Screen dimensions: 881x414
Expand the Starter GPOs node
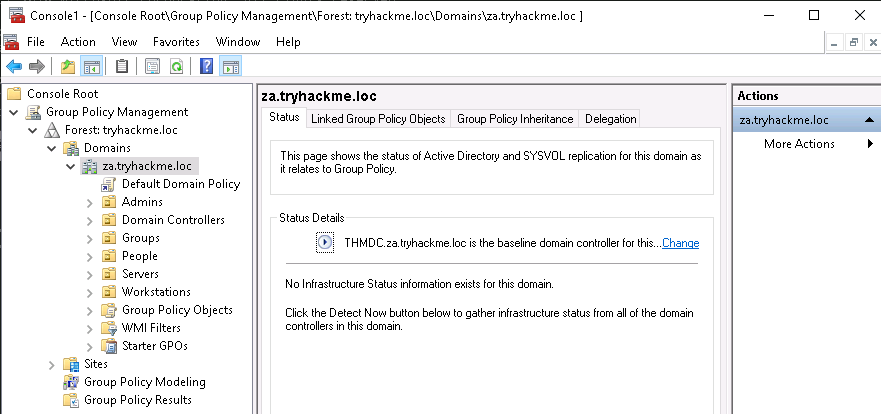pyautogui.click(x=90, y=346)
